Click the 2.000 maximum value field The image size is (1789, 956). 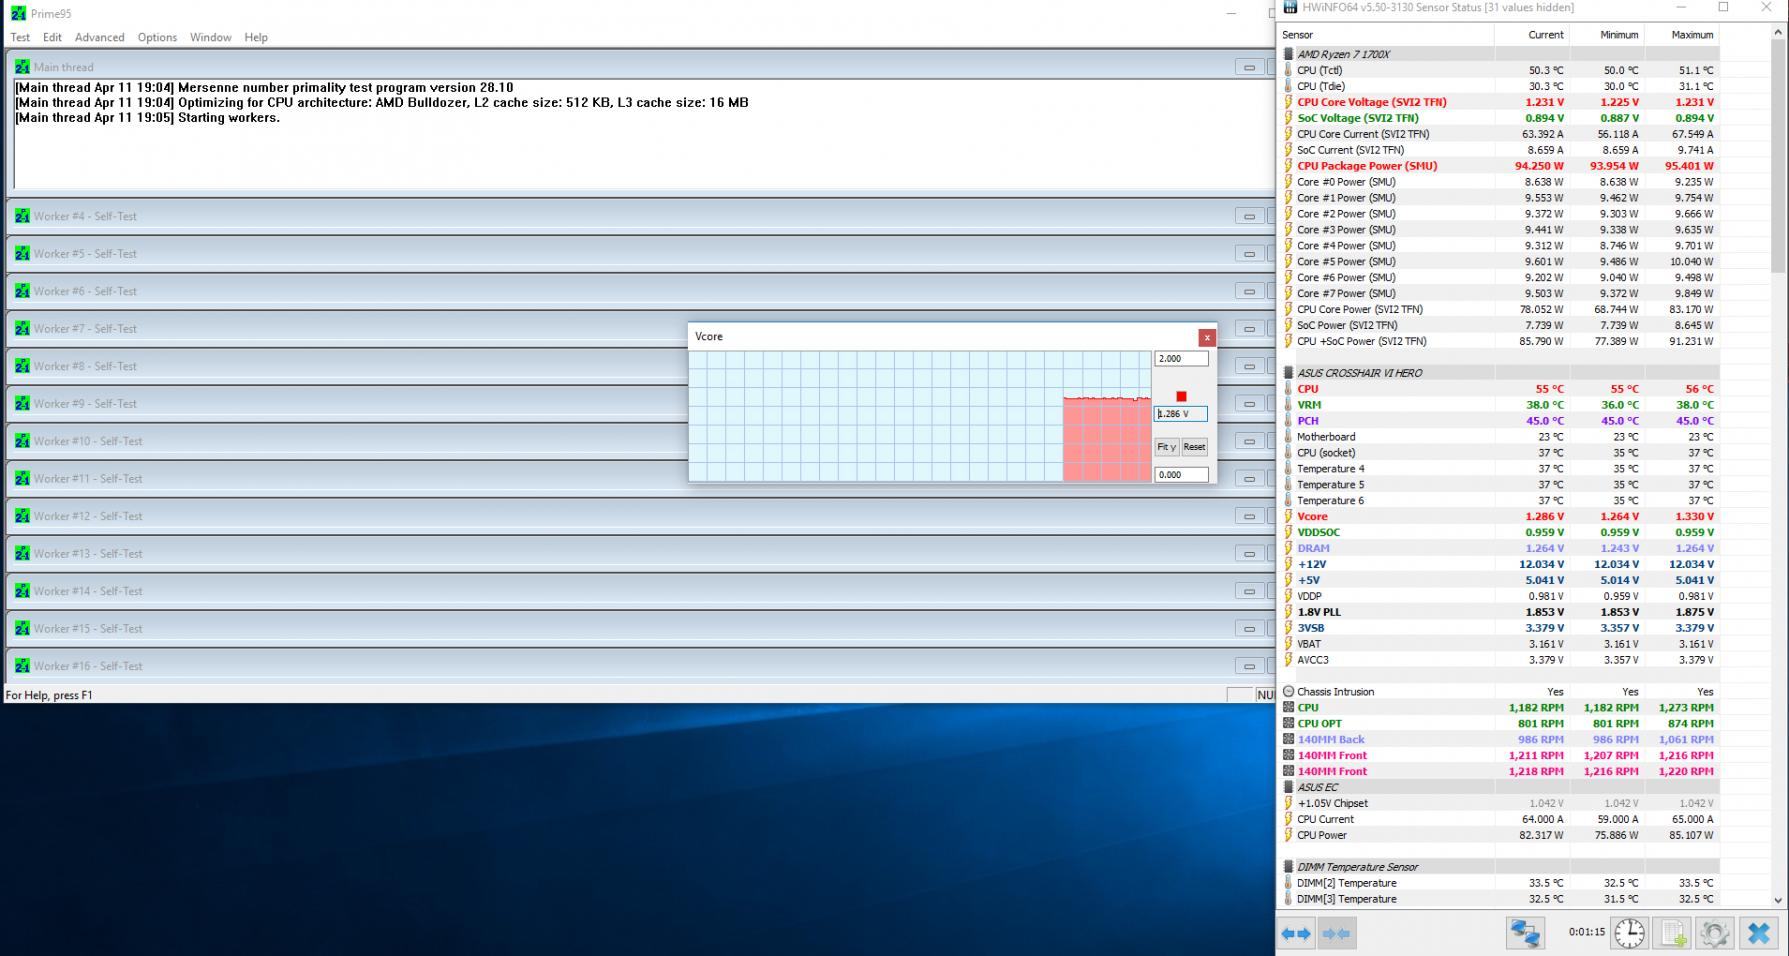click(x=1181, y=358)
